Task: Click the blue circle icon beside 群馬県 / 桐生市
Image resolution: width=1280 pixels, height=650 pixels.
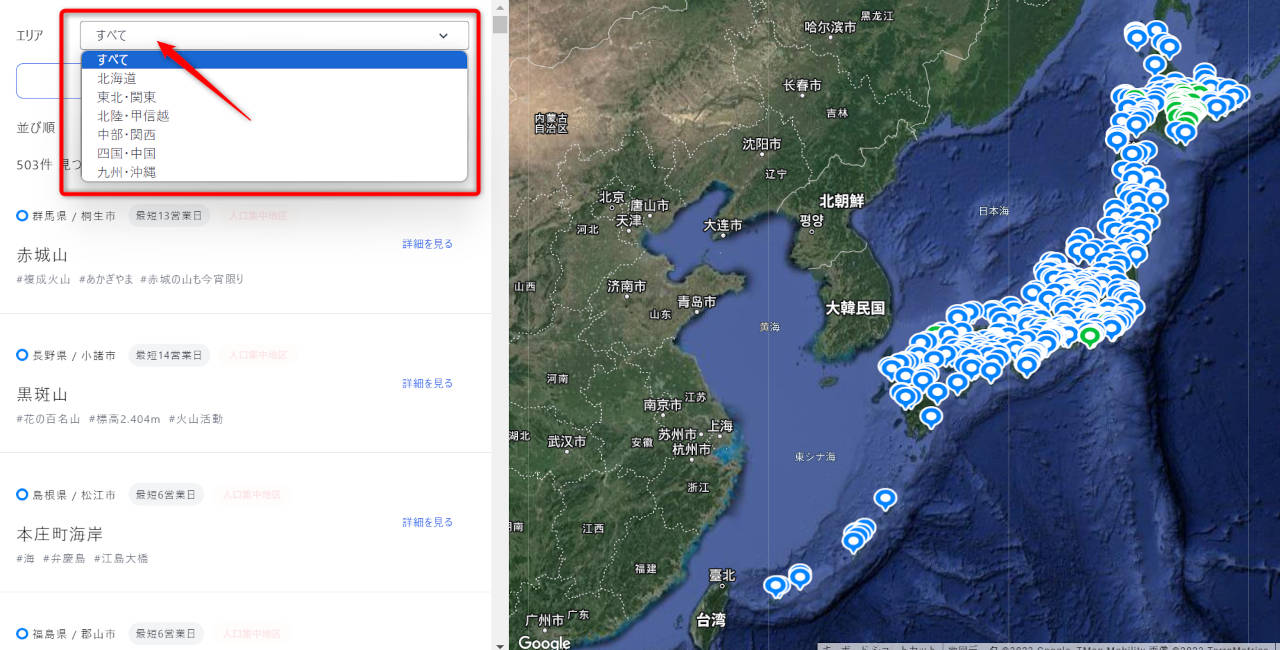Action: (23, 216)
